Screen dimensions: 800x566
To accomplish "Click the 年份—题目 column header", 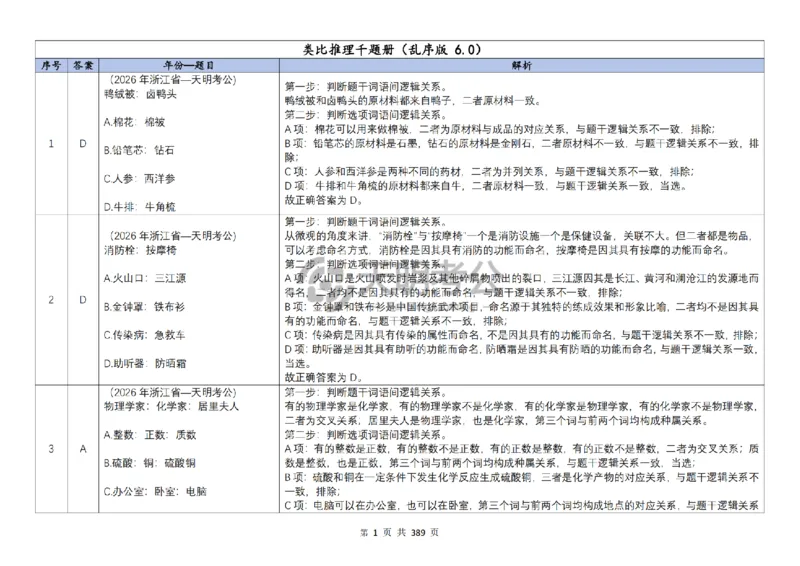I will pos(189,65).
